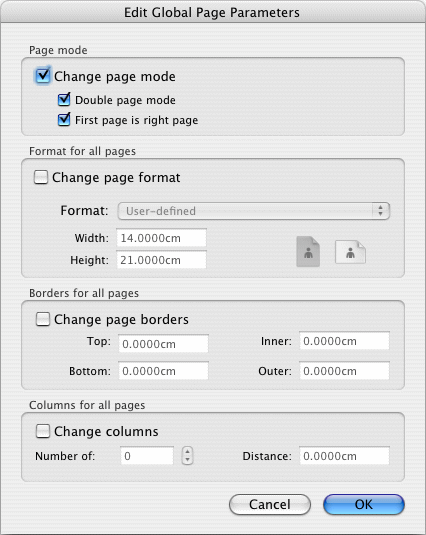Focus the Top border field

[x=163, y=344]
